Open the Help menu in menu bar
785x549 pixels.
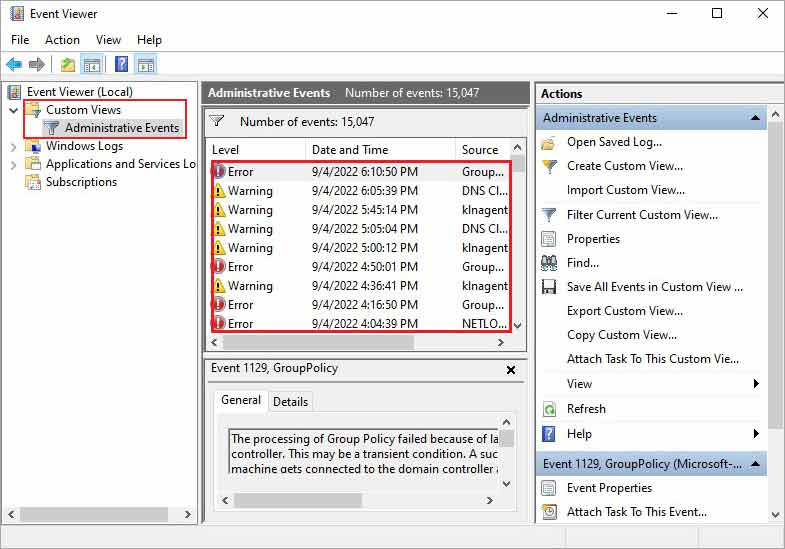[149, 40]
